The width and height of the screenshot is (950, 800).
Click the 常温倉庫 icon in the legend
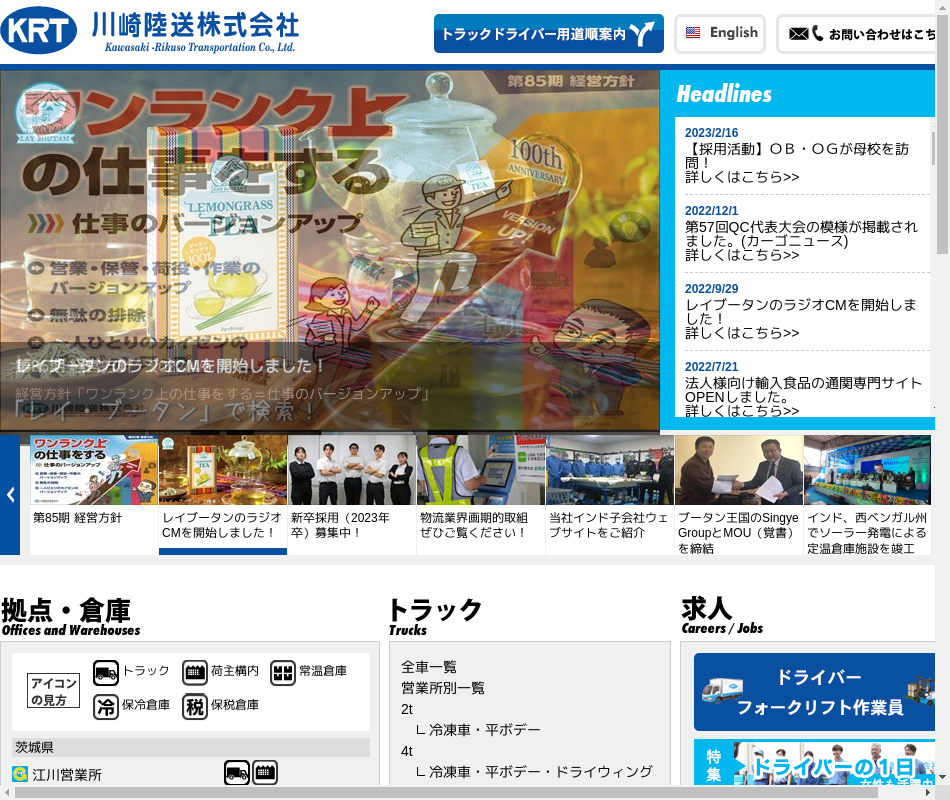282,673
